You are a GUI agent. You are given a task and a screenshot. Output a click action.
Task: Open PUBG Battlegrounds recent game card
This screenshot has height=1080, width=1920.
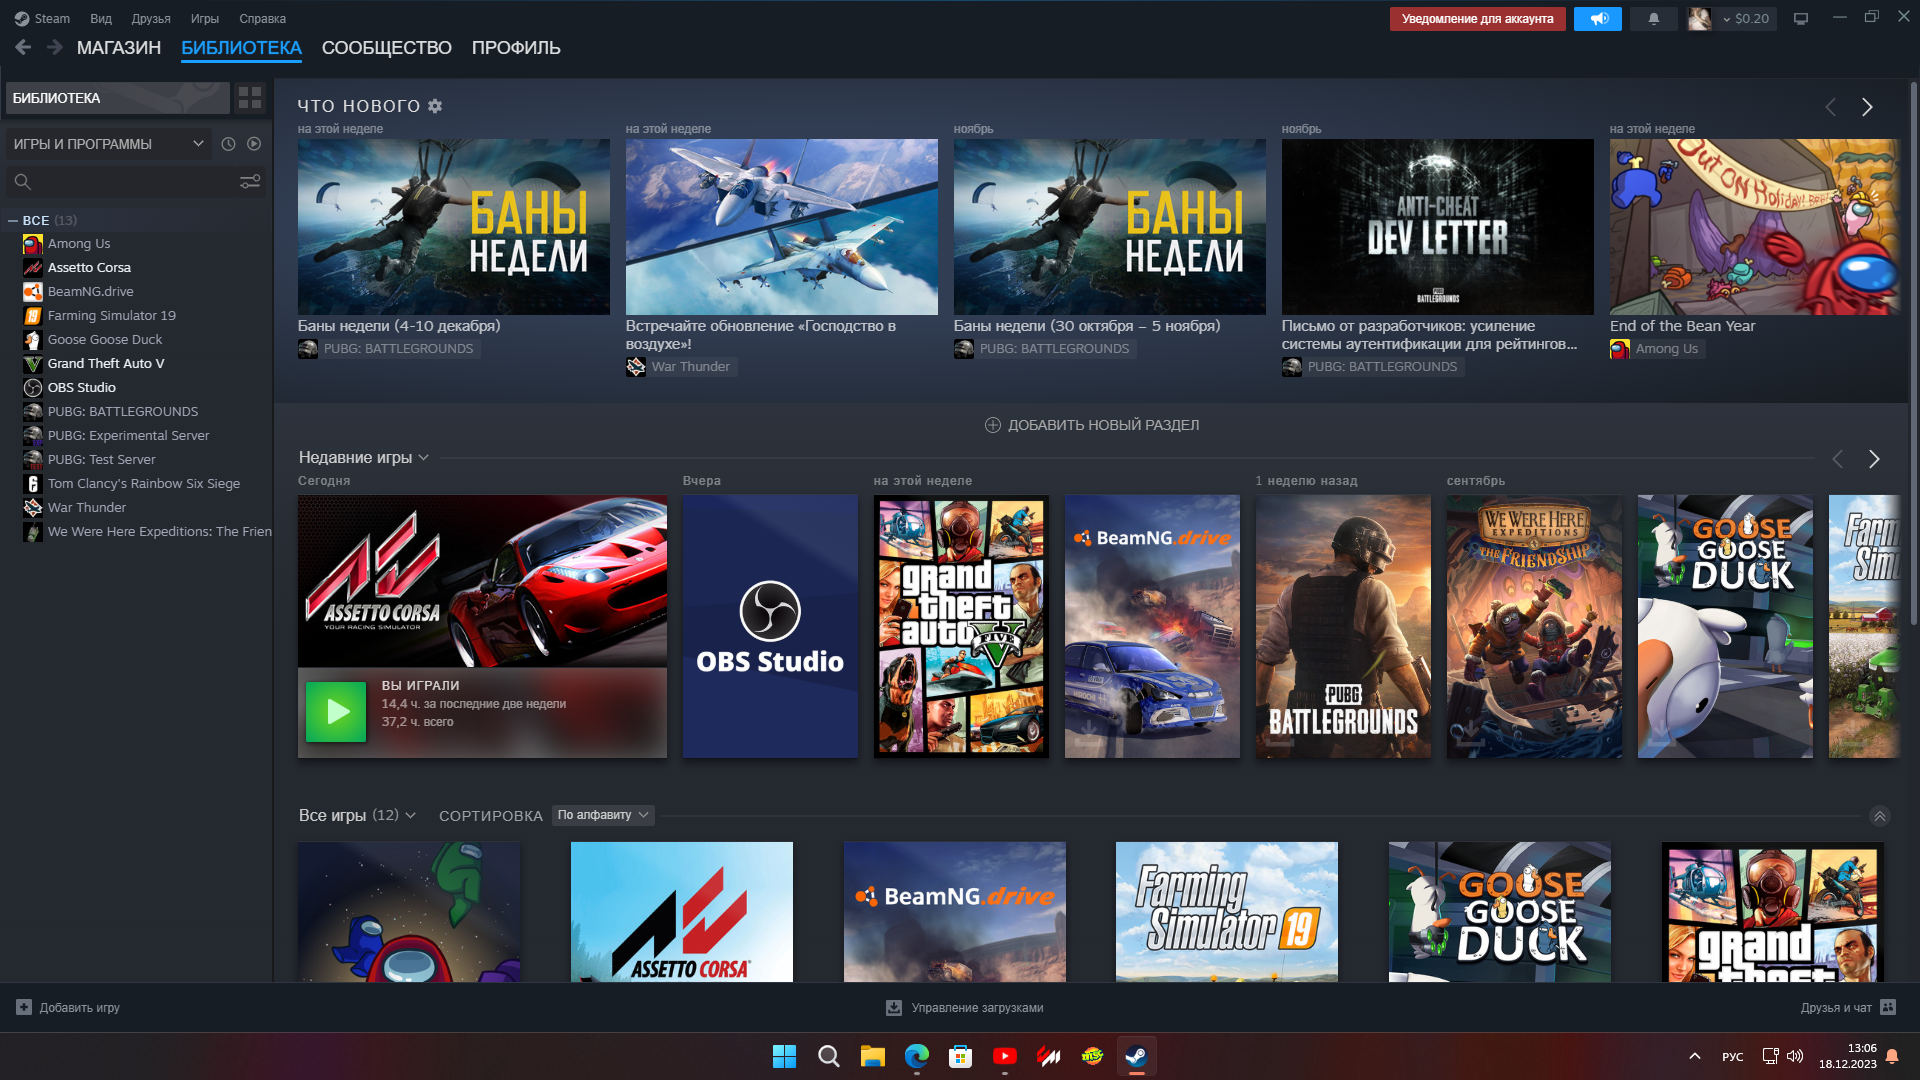tap(1343, 626)
